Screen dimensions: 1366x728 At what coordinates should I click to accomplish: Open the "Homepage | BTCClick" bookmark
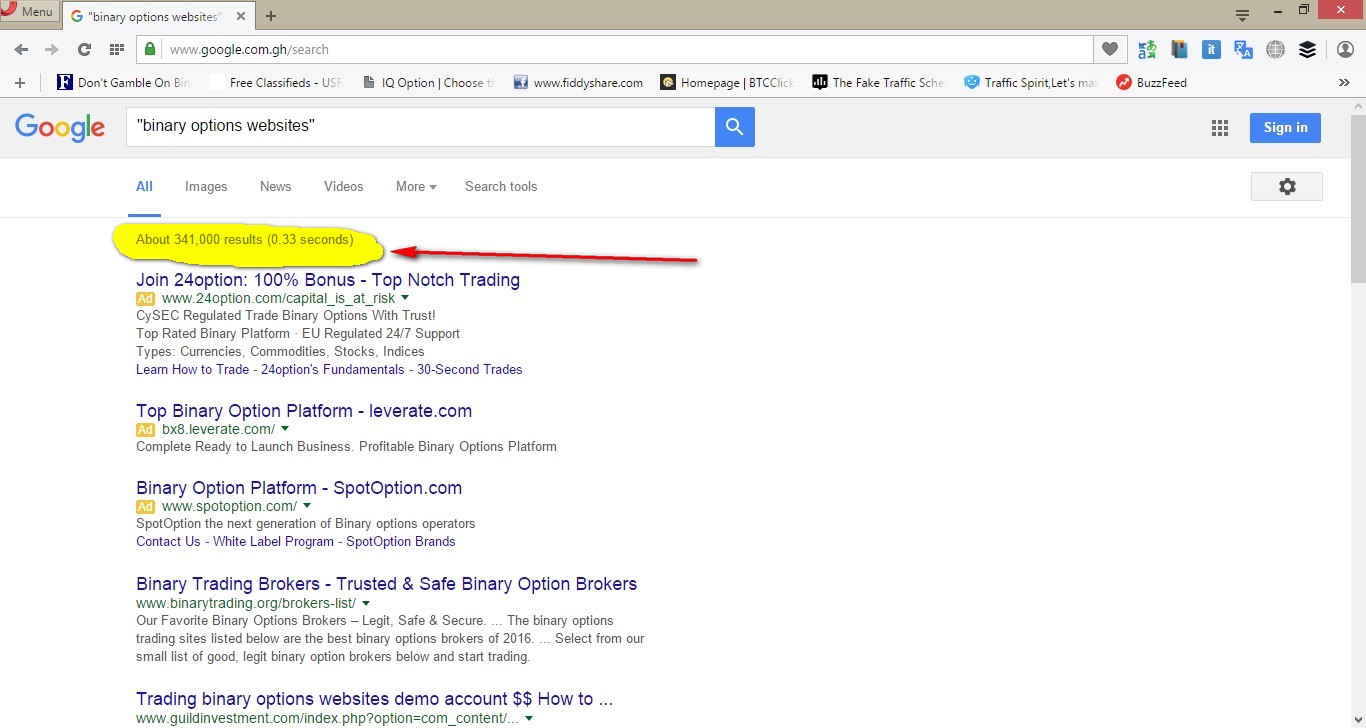pos(726,83)
